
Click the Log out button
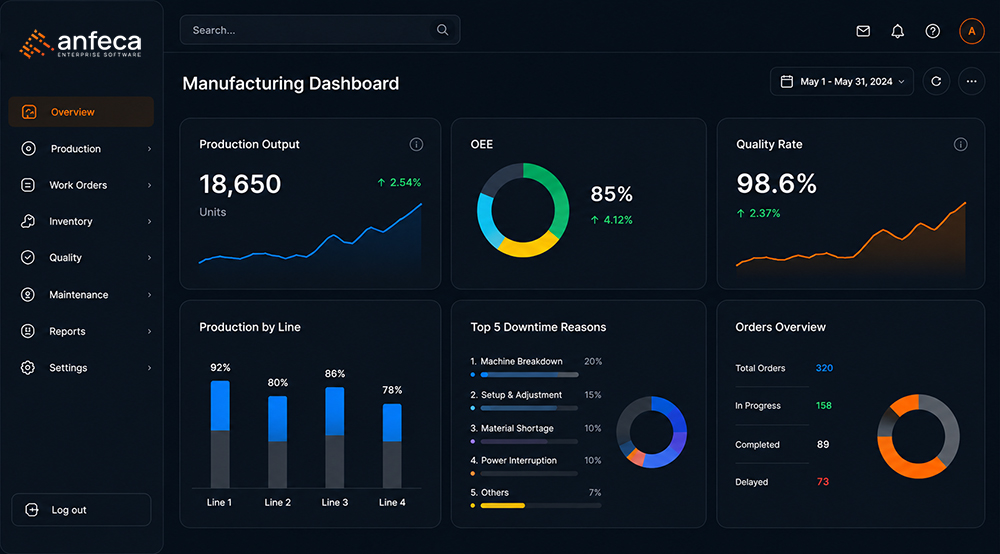click(x=81, y=509)
